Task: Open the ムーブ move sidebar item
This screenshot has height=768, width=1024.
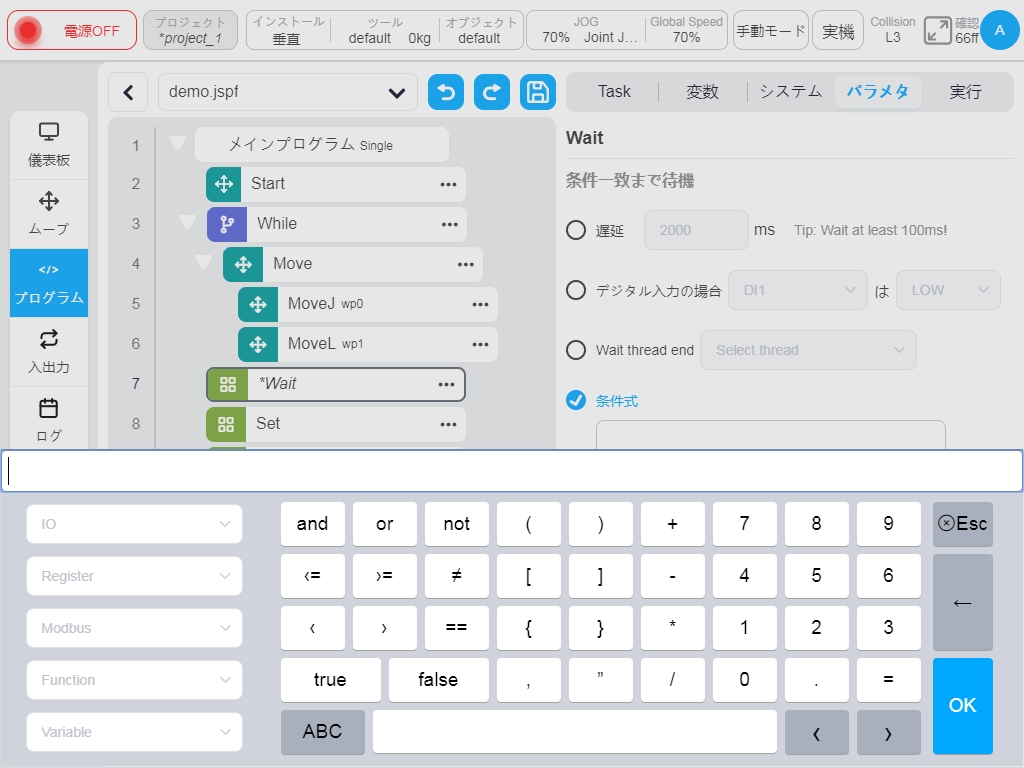Action: click(49, 214)
